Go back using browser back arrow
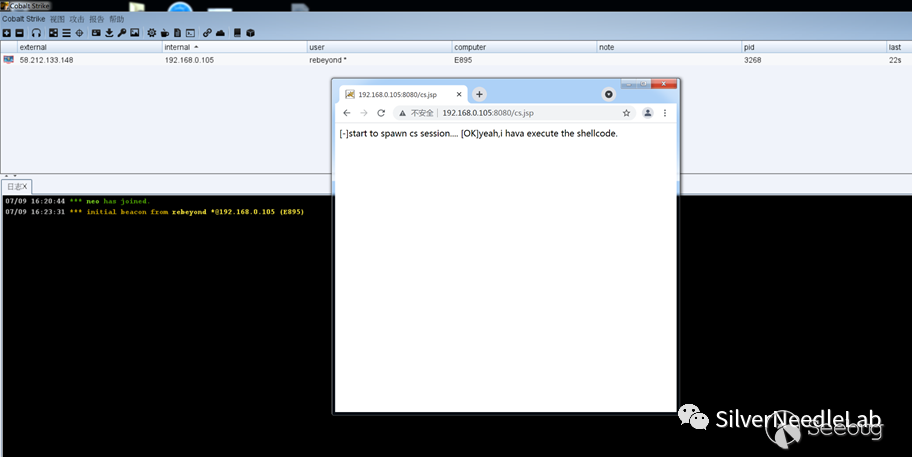Image resolution: width=912 pixels, height=457 pixels. 346,113
